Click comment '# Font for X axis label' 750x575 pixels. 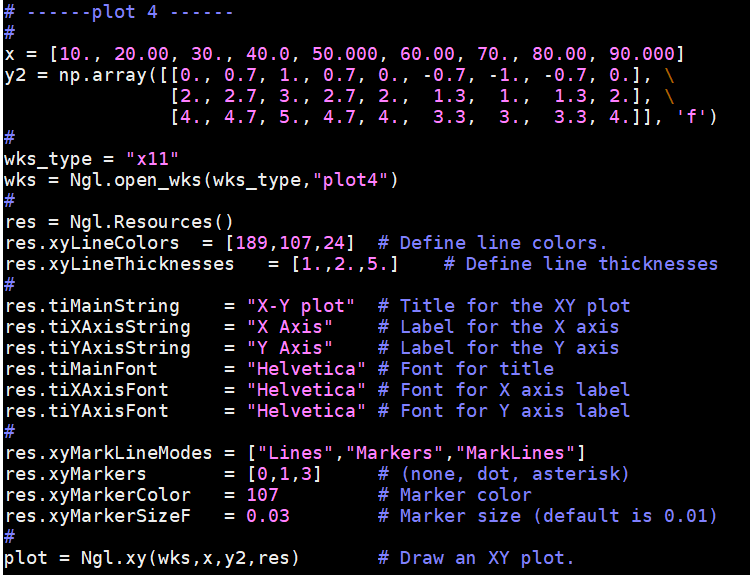tap(504, 390)
